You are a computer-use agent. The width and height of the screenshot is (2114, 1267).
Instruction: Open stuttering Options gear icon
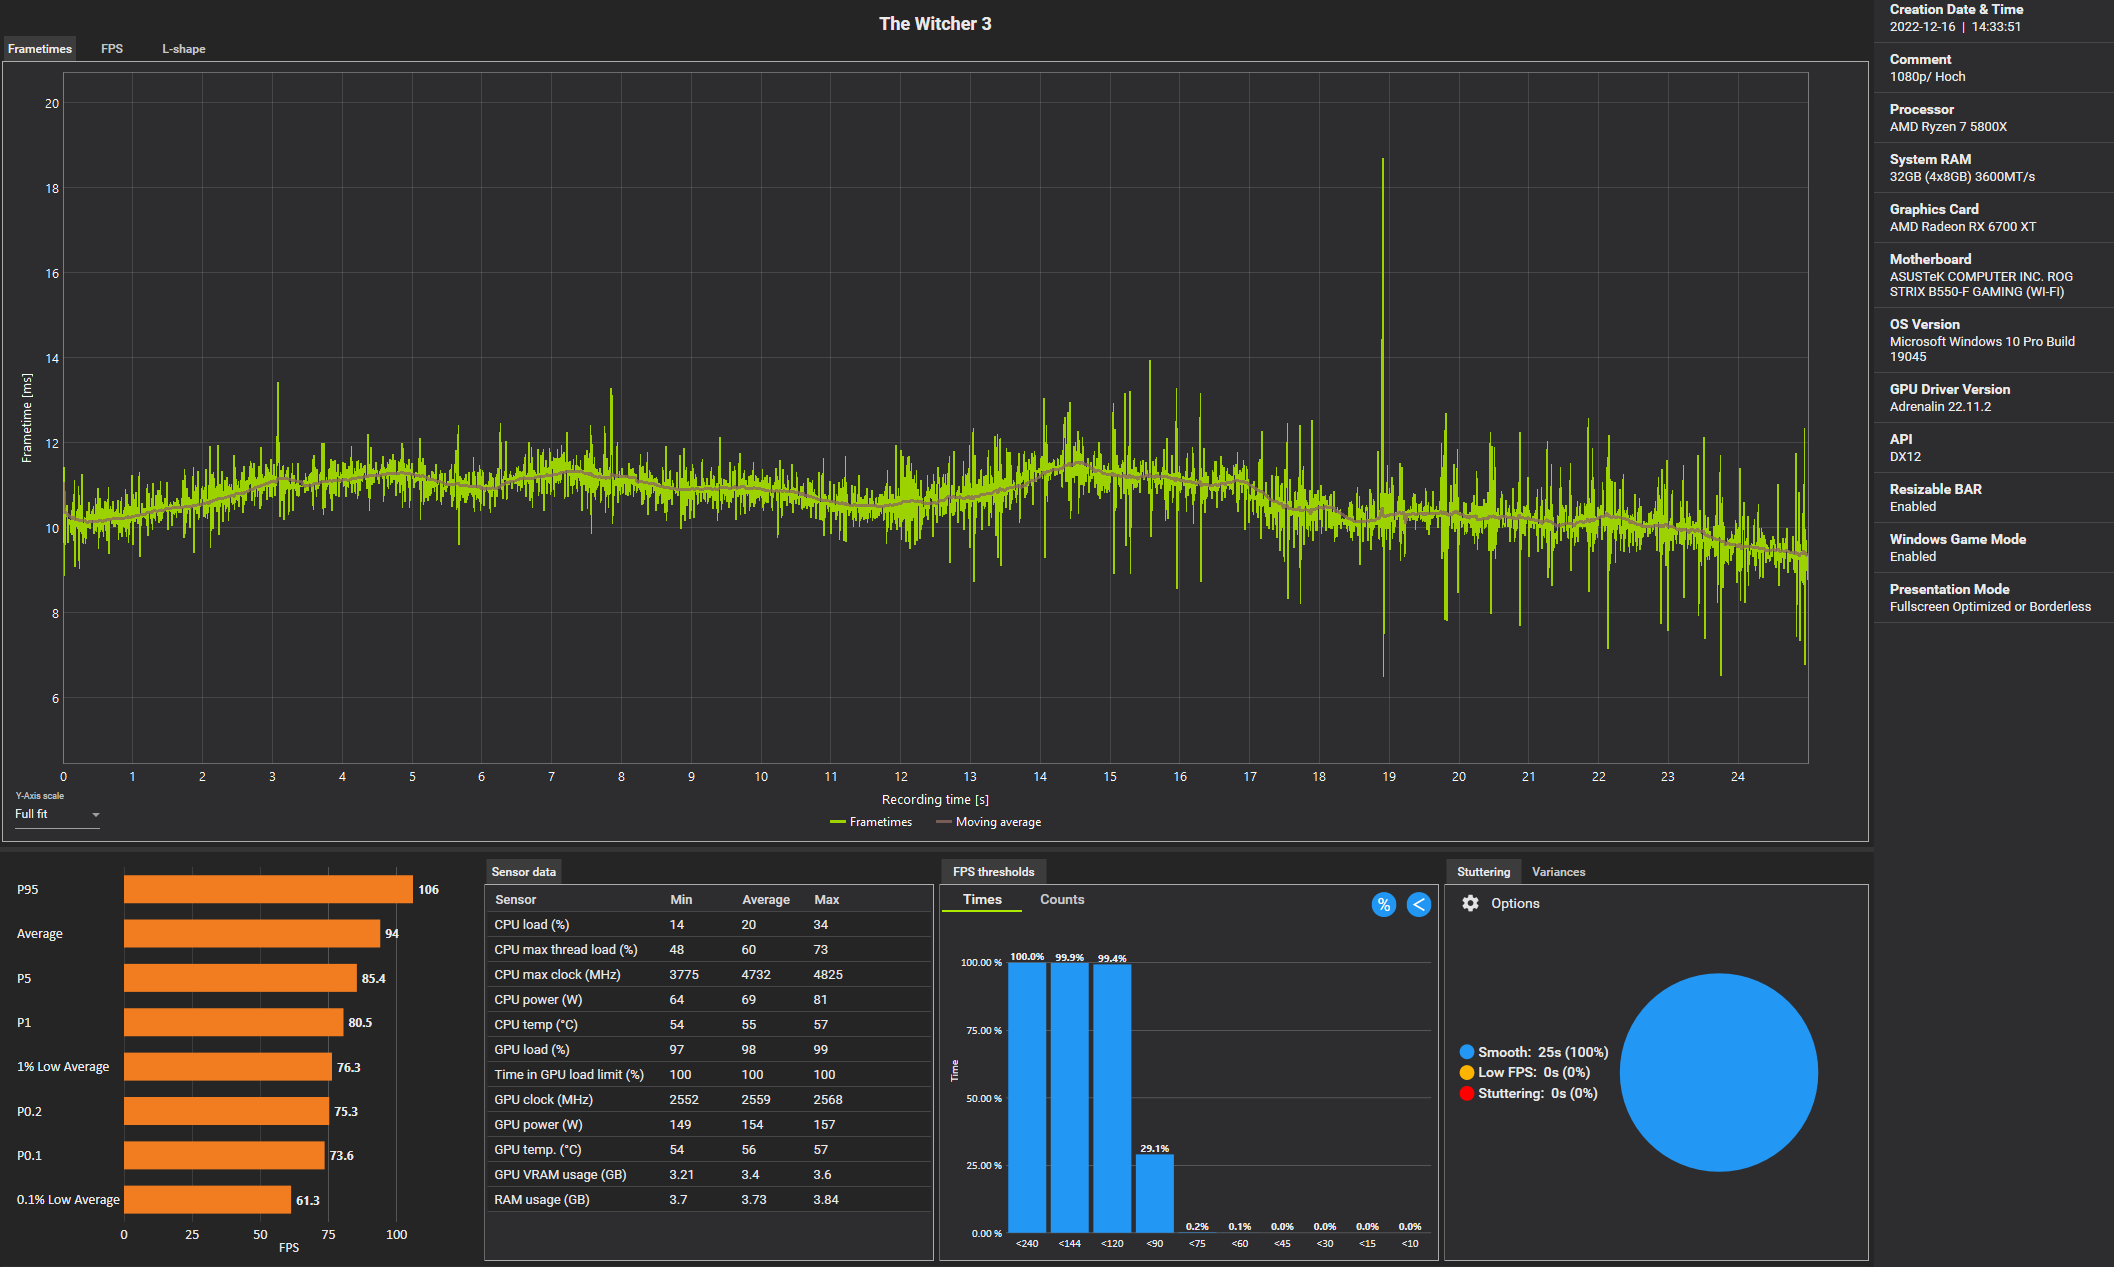click(1470, 903)
